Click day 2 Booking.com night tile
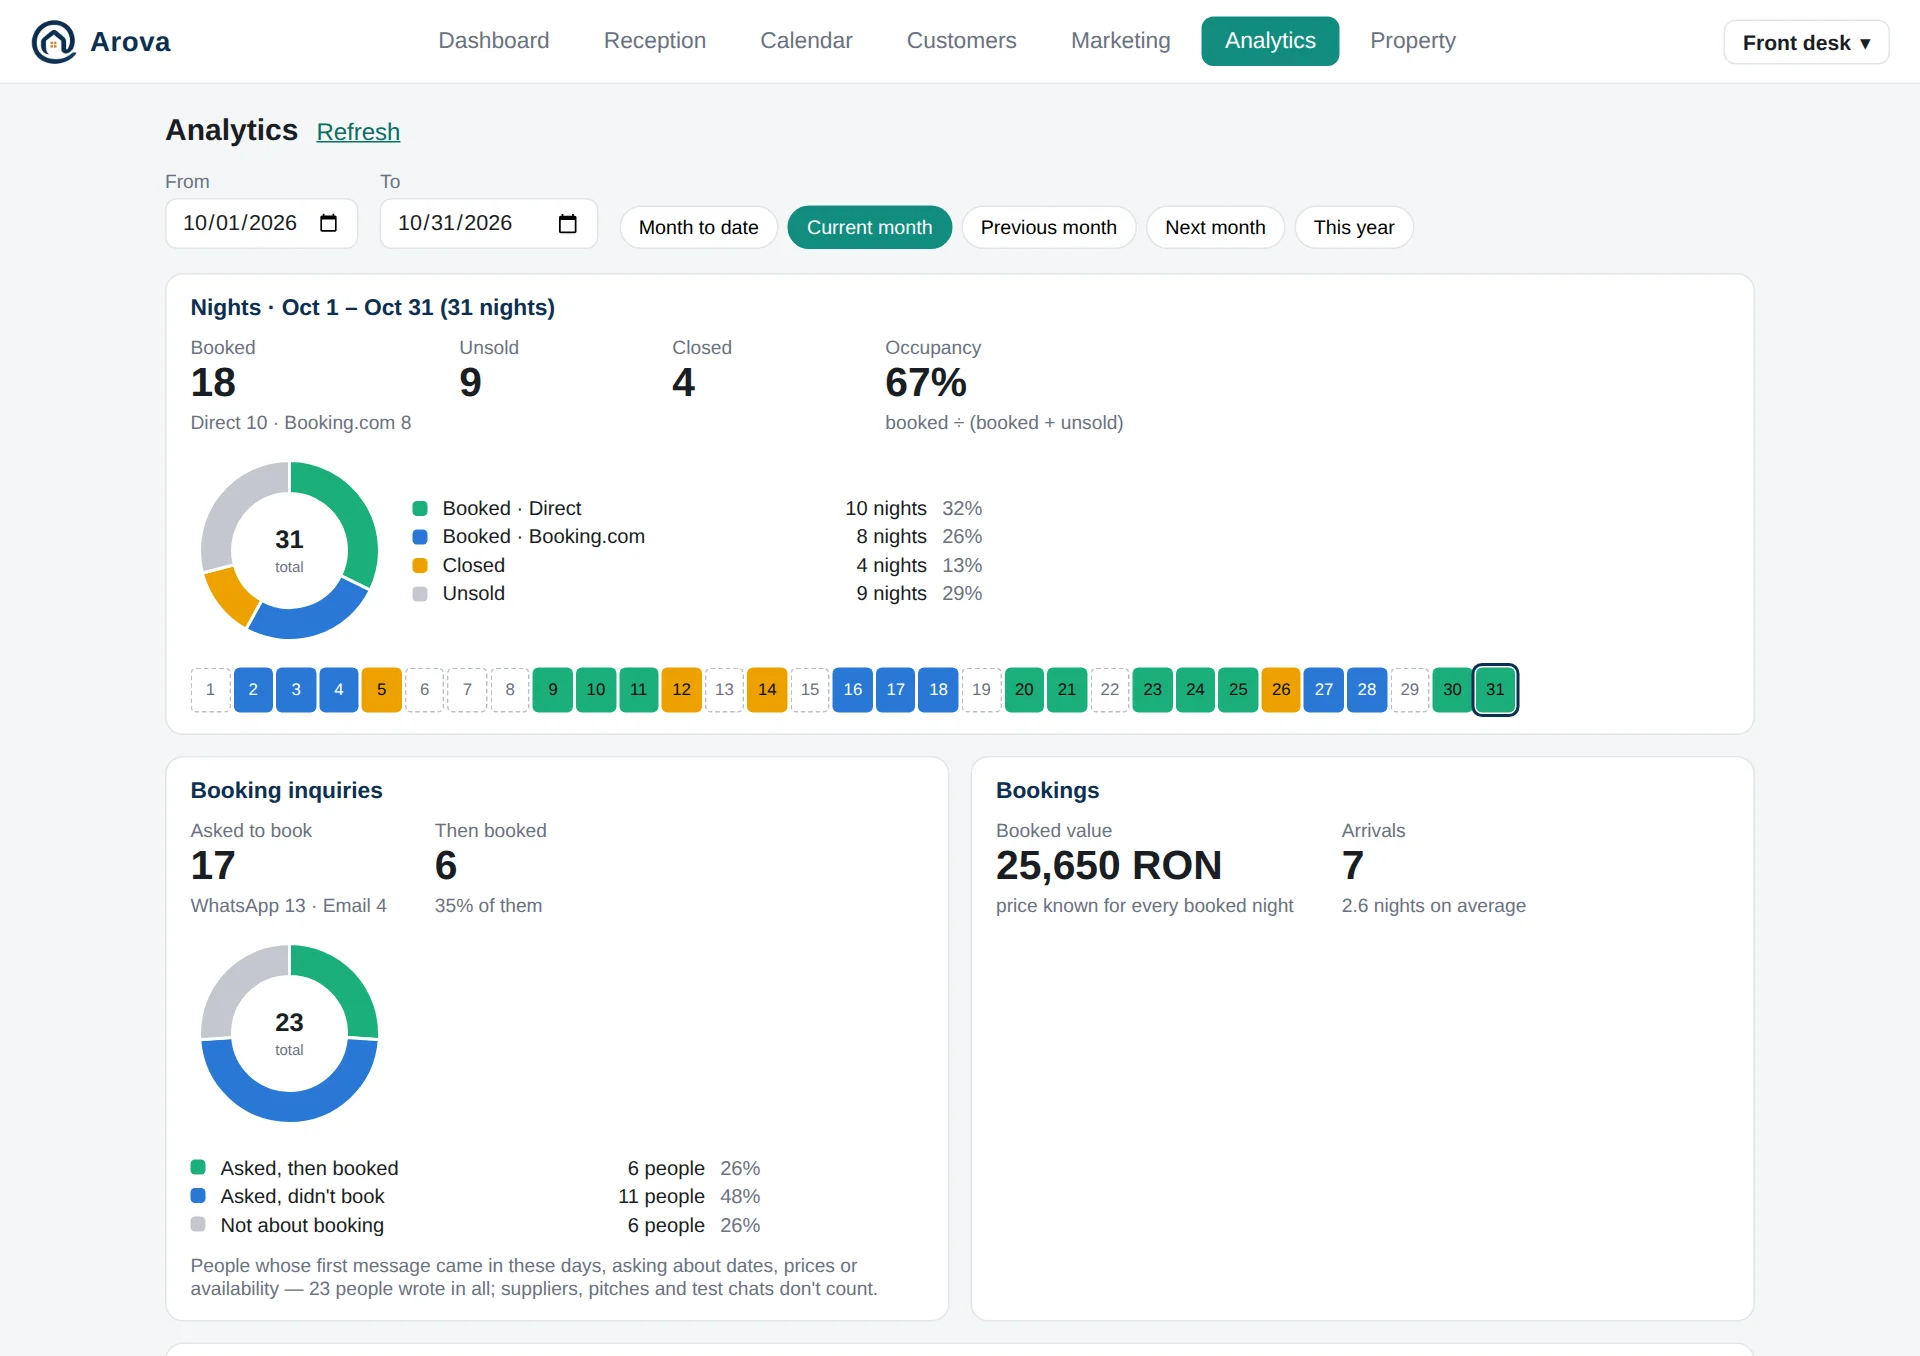 click(253, 690)
